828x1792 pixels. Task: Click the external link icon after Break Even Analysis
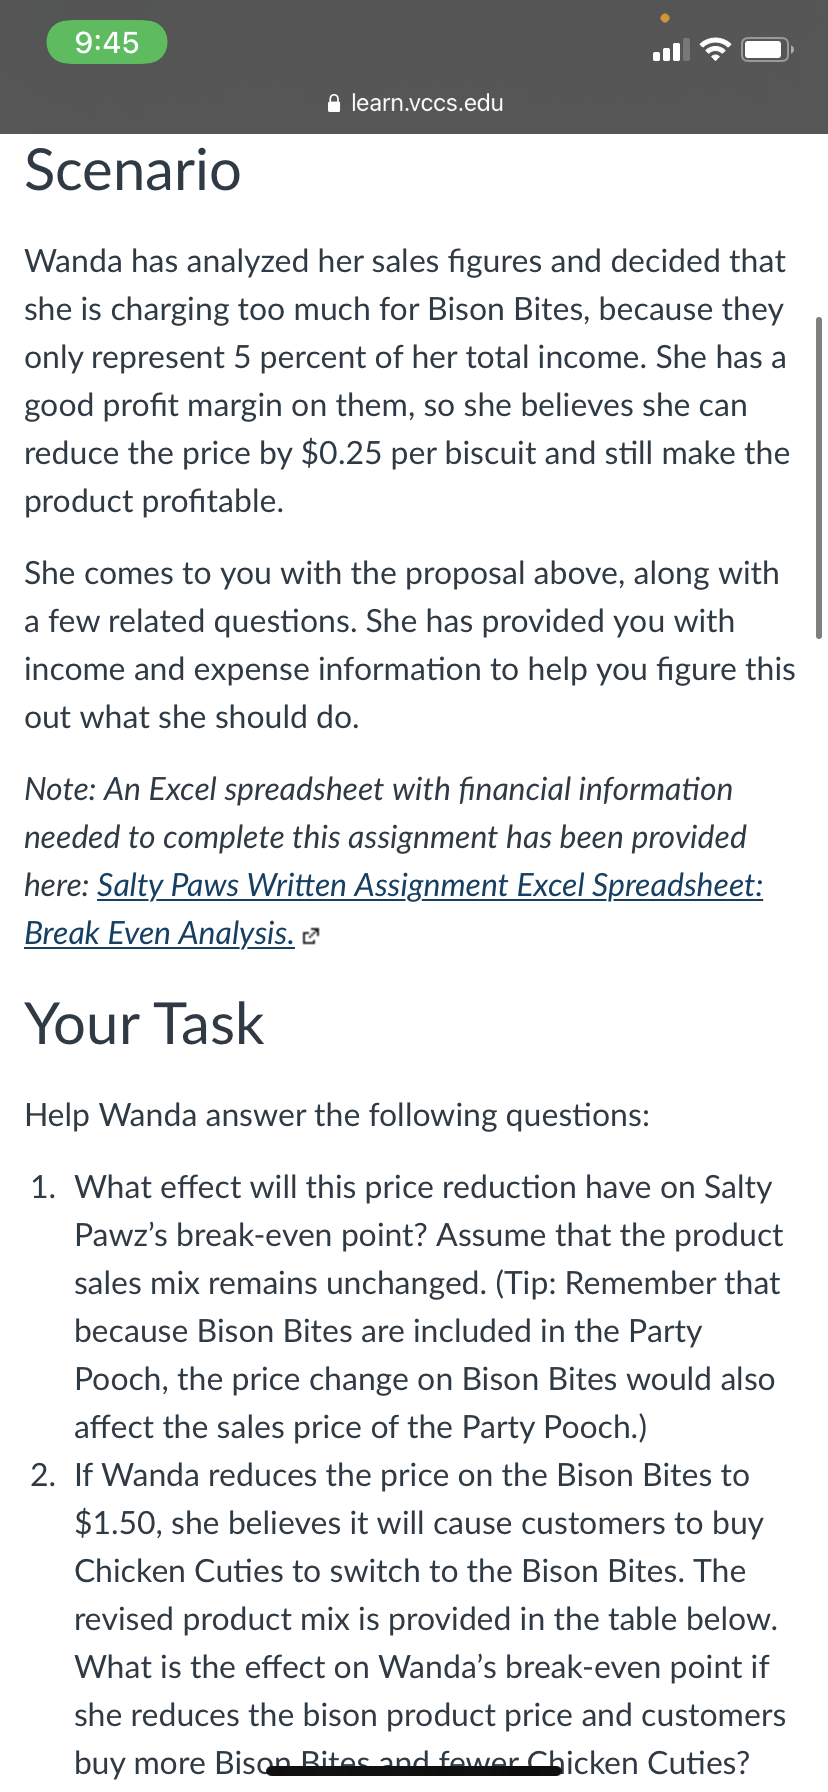click(311, 937)
